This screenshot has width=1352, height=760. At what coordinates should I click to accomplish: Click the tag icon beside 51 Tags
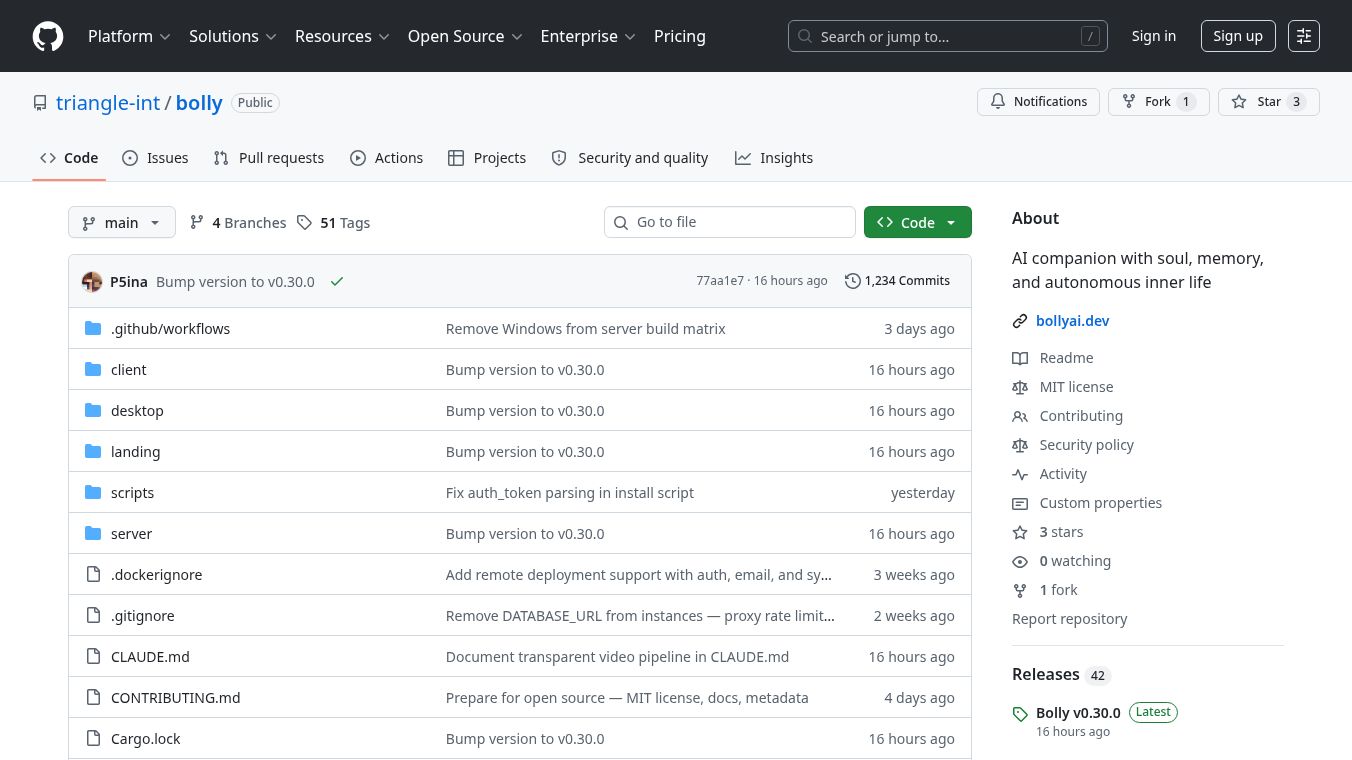[305, 223]
